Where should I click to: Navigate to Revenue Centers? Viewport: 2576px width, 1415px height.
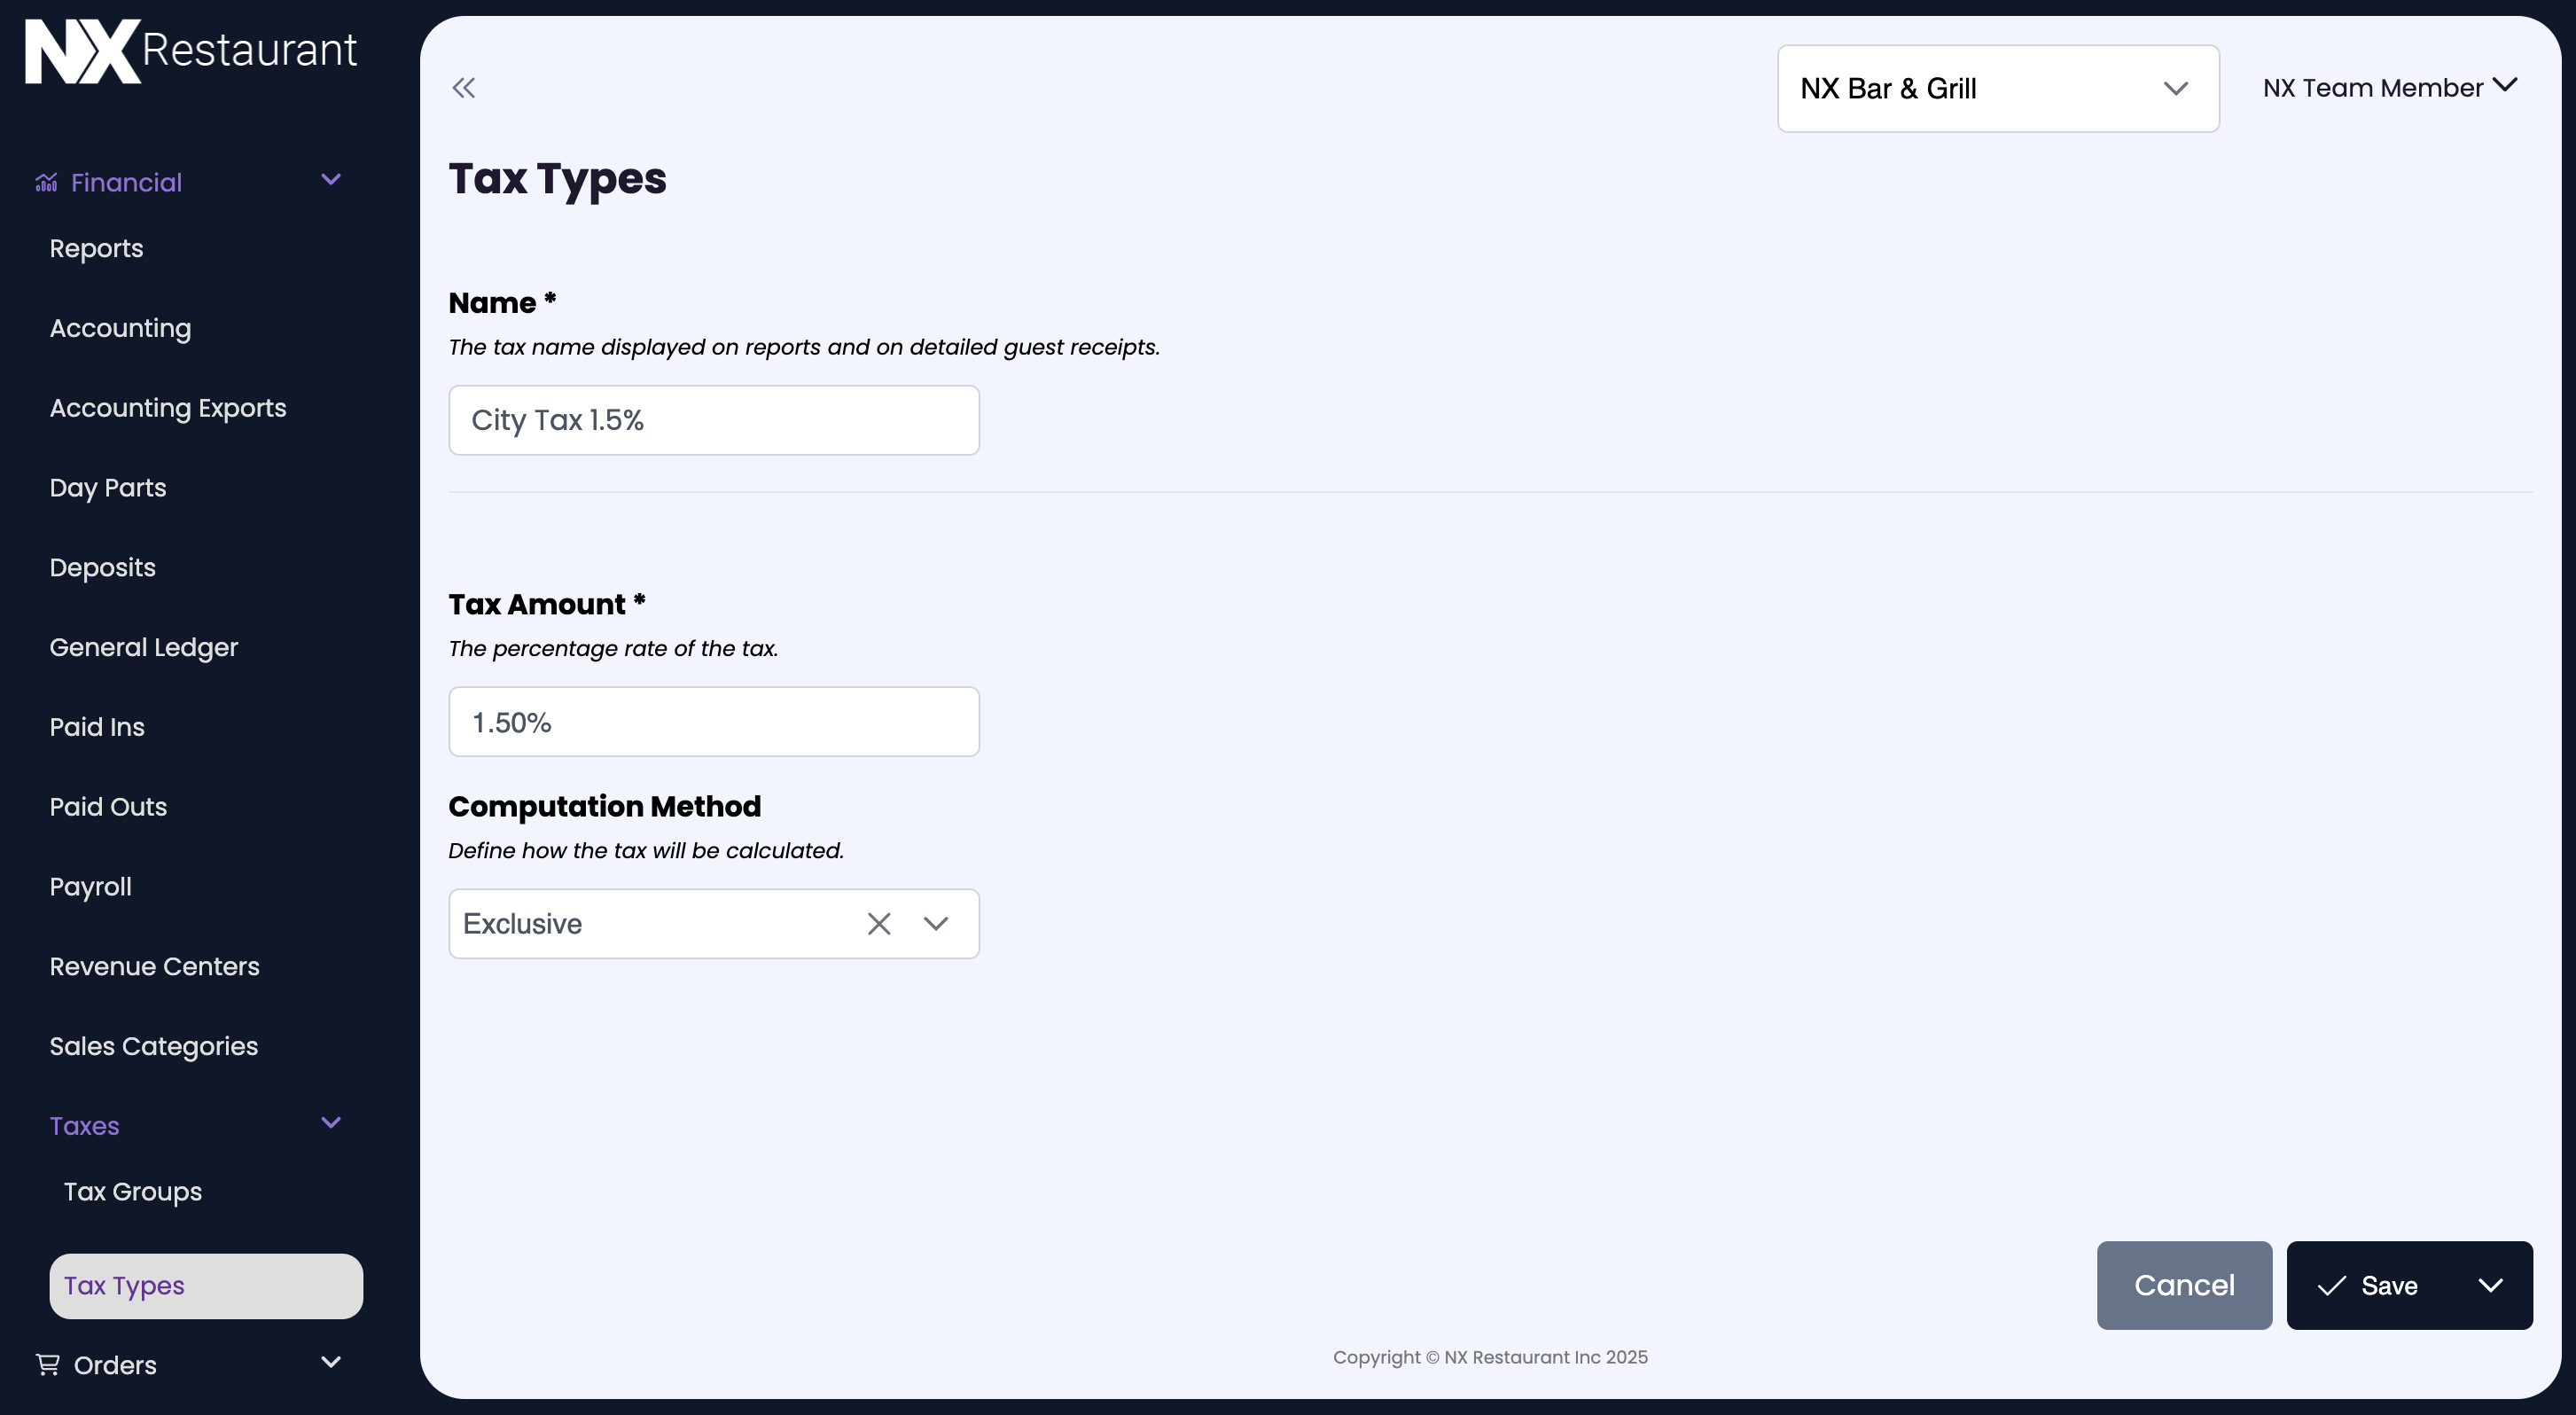point(154,967)
